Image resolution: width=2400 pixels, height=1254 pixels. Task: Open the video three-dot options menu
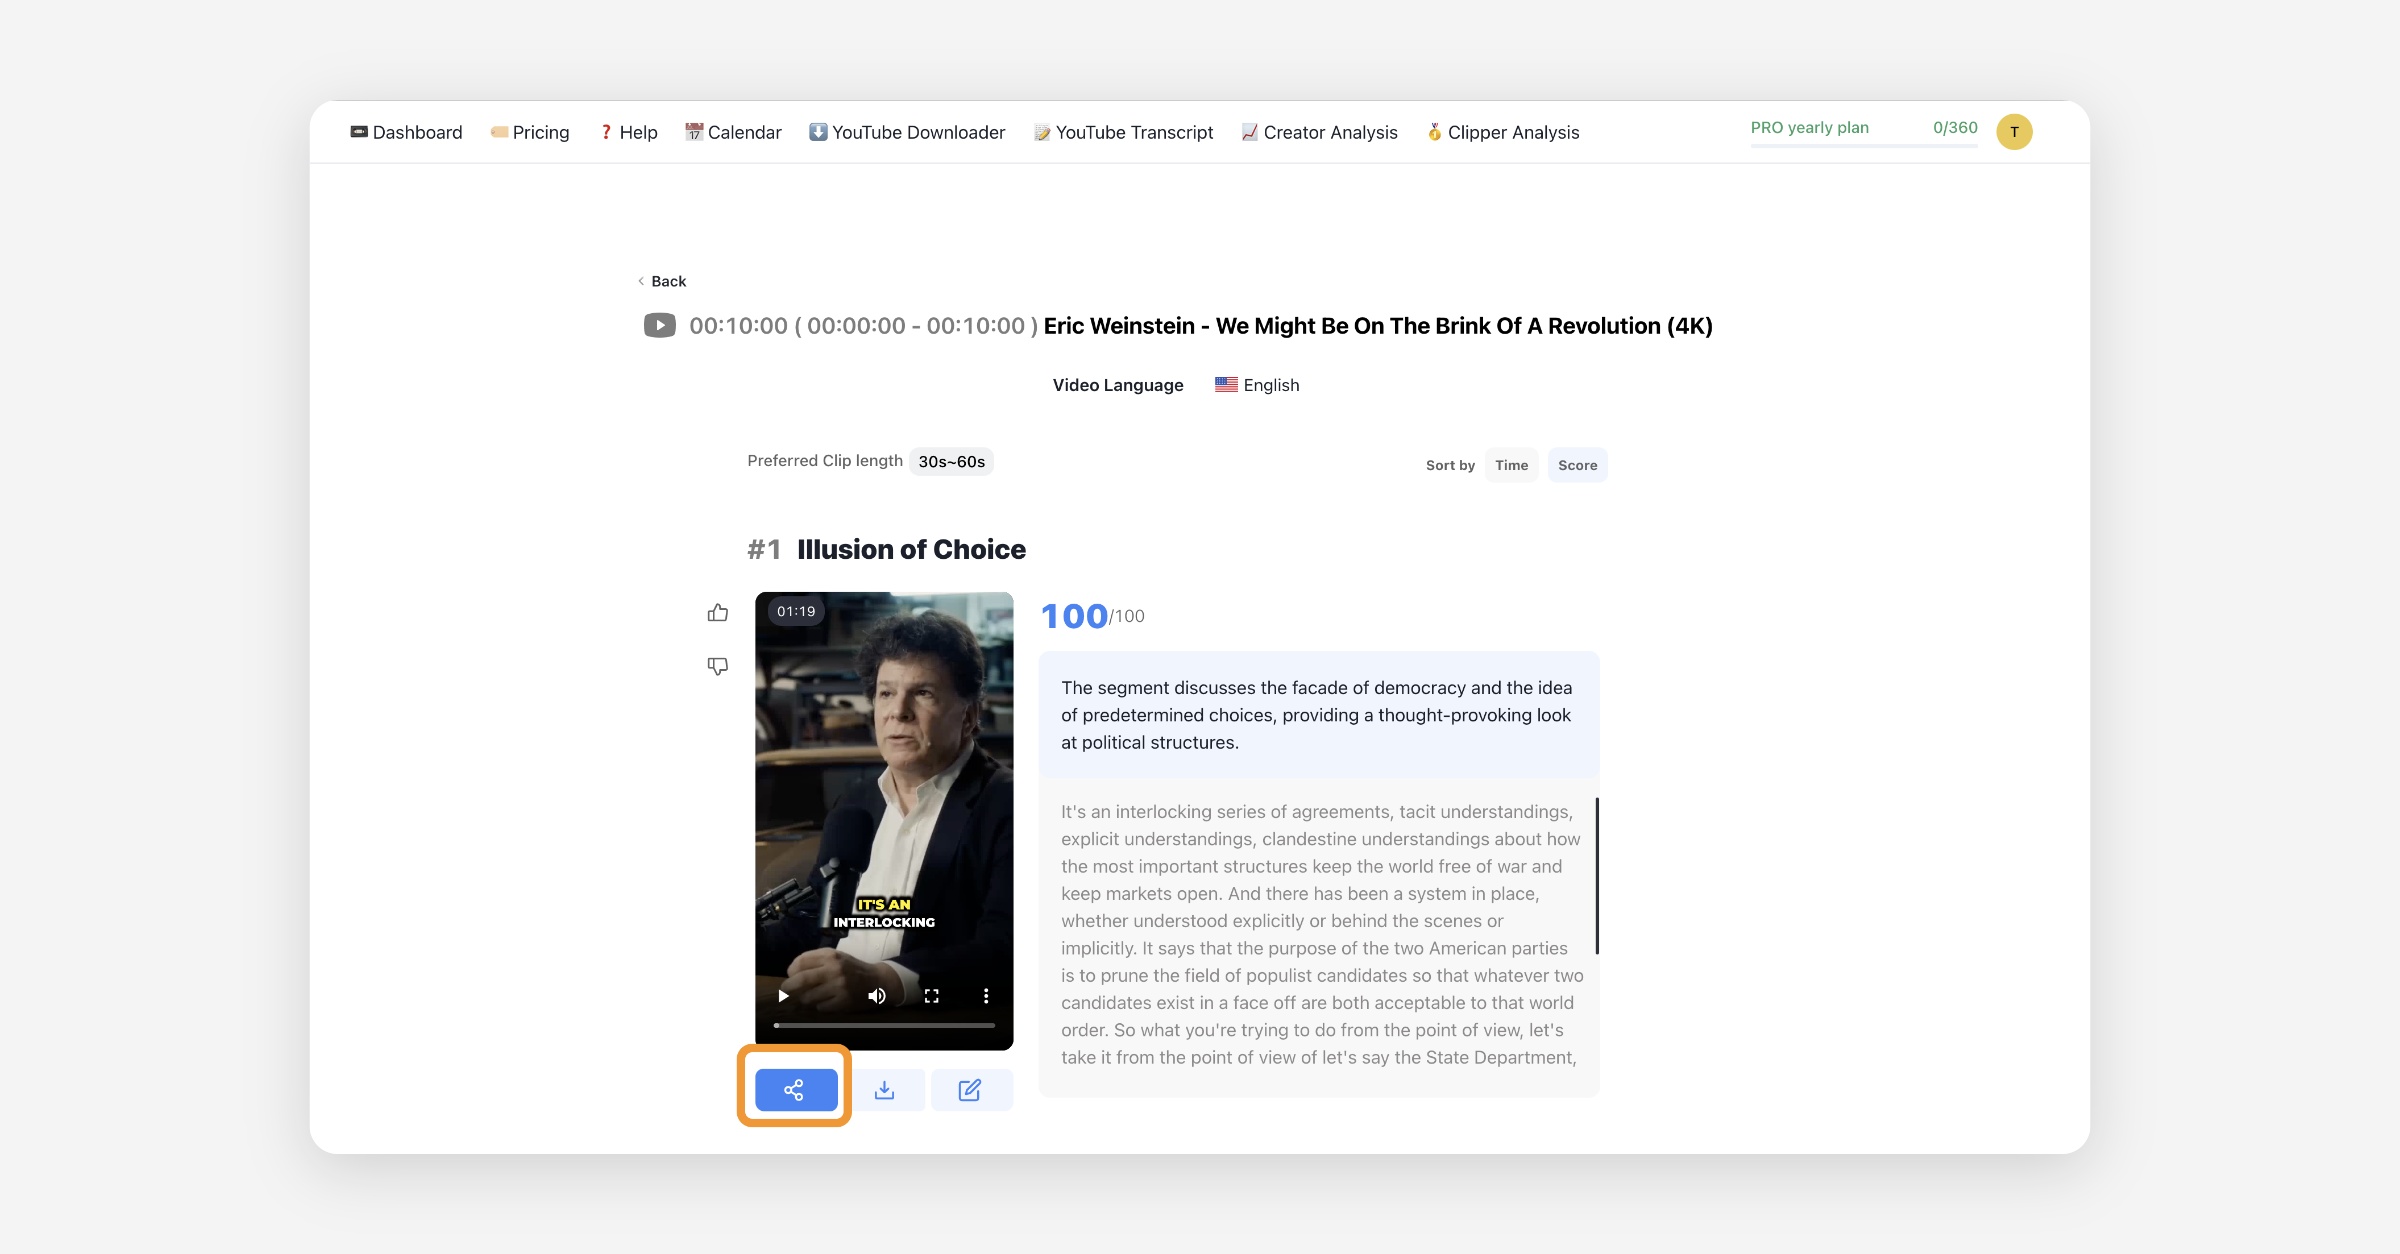(x=986, y=996)
